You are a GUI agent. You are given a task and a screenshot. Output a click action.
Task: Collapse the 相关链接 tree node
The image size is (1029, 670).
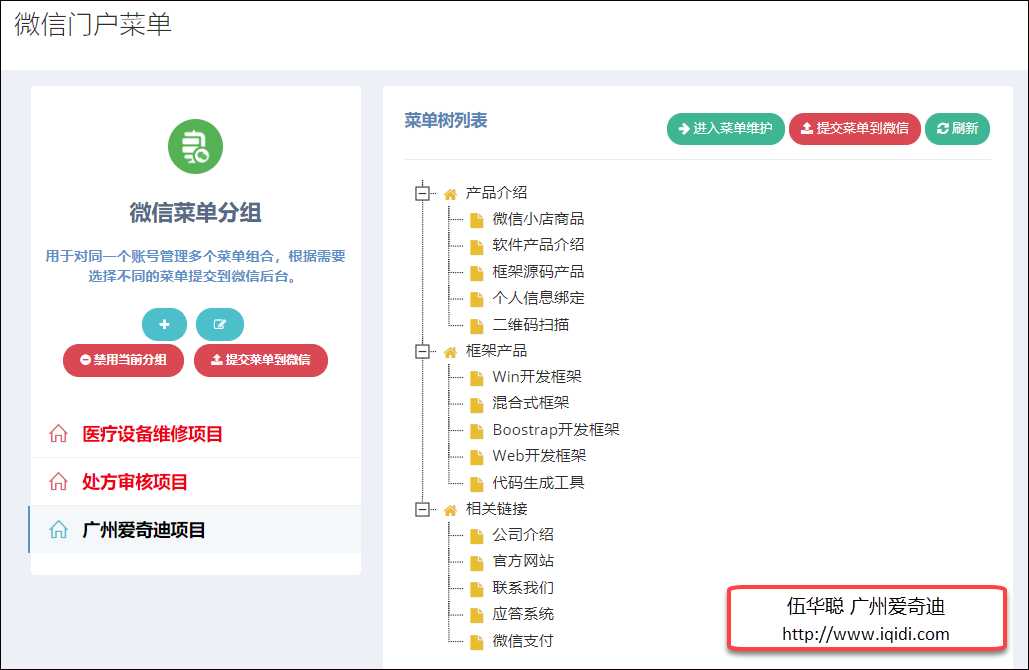(x=421, y=508)
